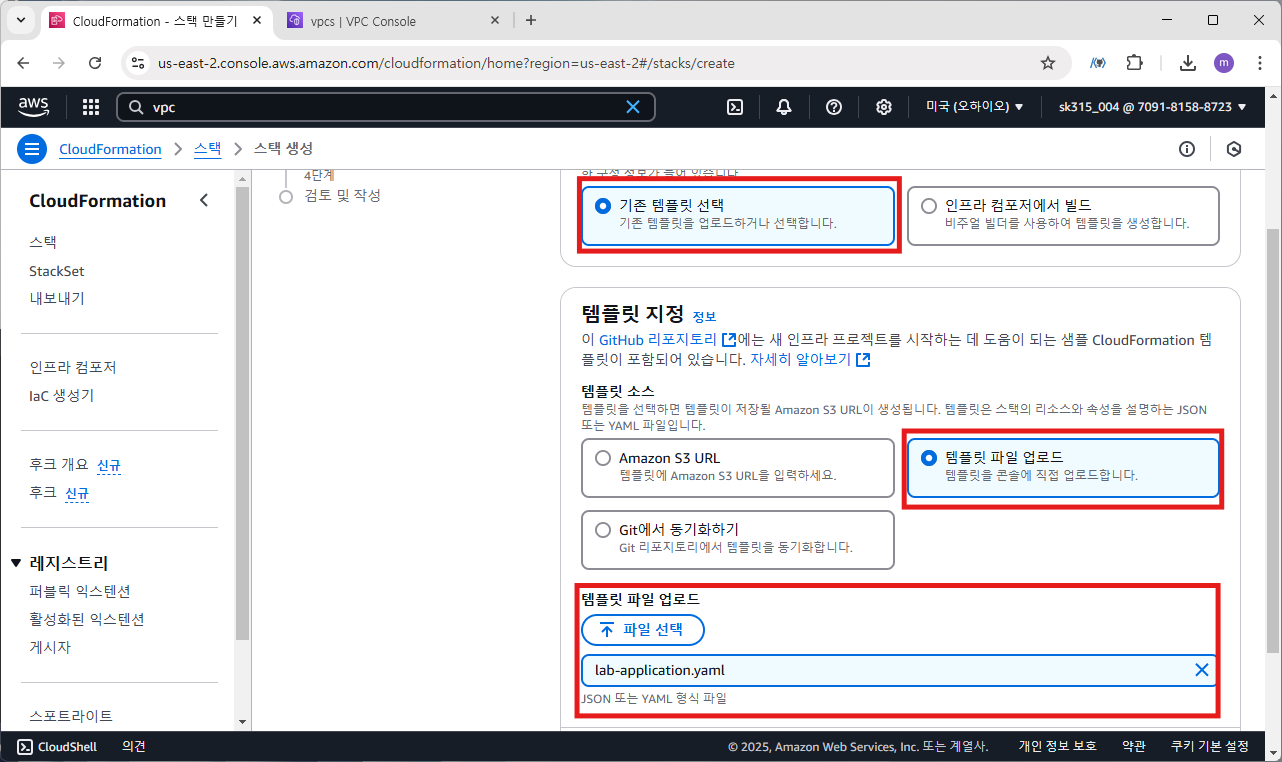The height and width of the screenshot is (762, 1282).
Task: Collapse the 레지스트리 section triangle
Action: pyautogui.click(x=15, y=563)
